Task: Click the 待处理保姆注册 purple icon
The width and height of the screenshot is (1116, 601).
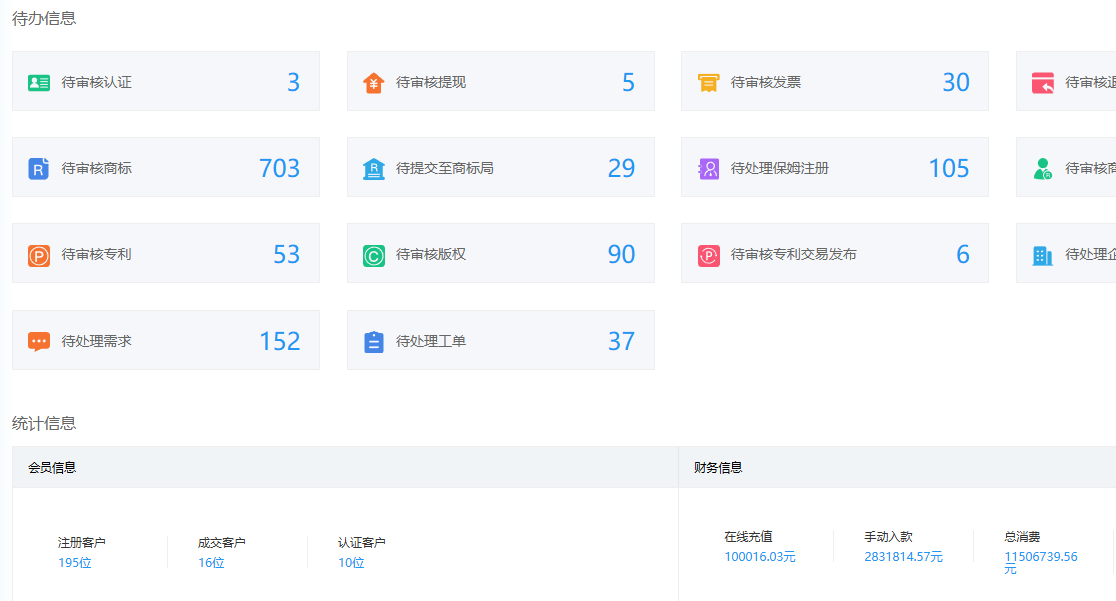Action: 708,169
